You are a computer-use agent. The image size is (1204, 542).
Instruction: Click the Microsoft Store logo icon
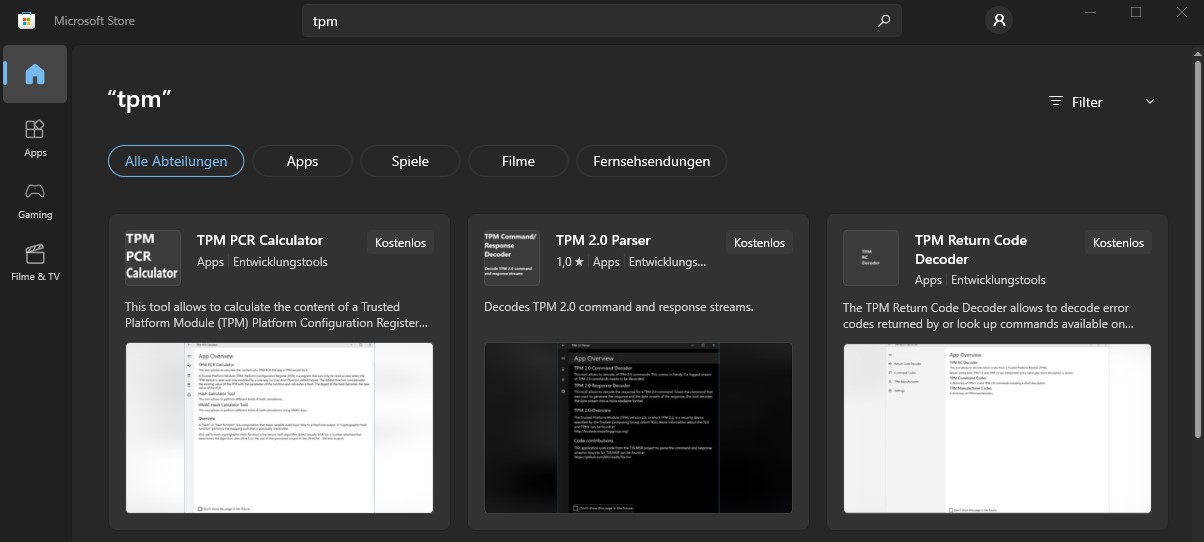pos(27,20)
